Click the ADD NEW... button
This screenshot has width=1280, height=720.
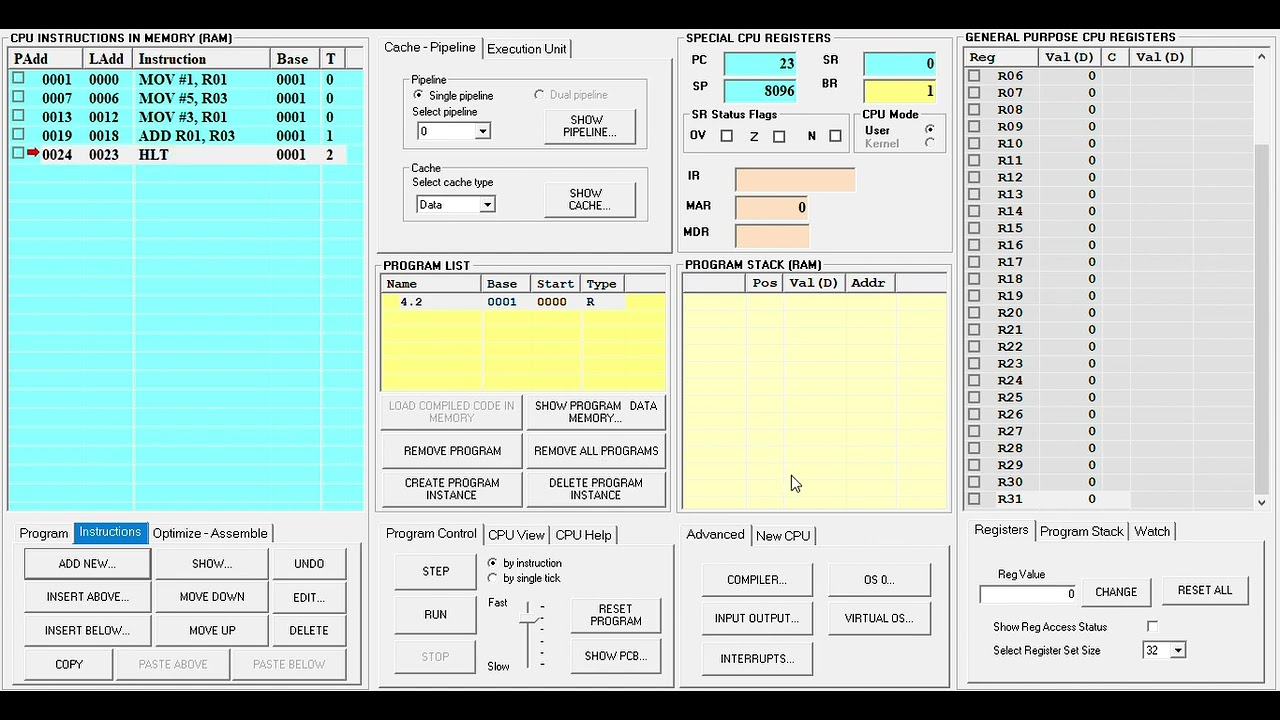[x=87, y=563]
